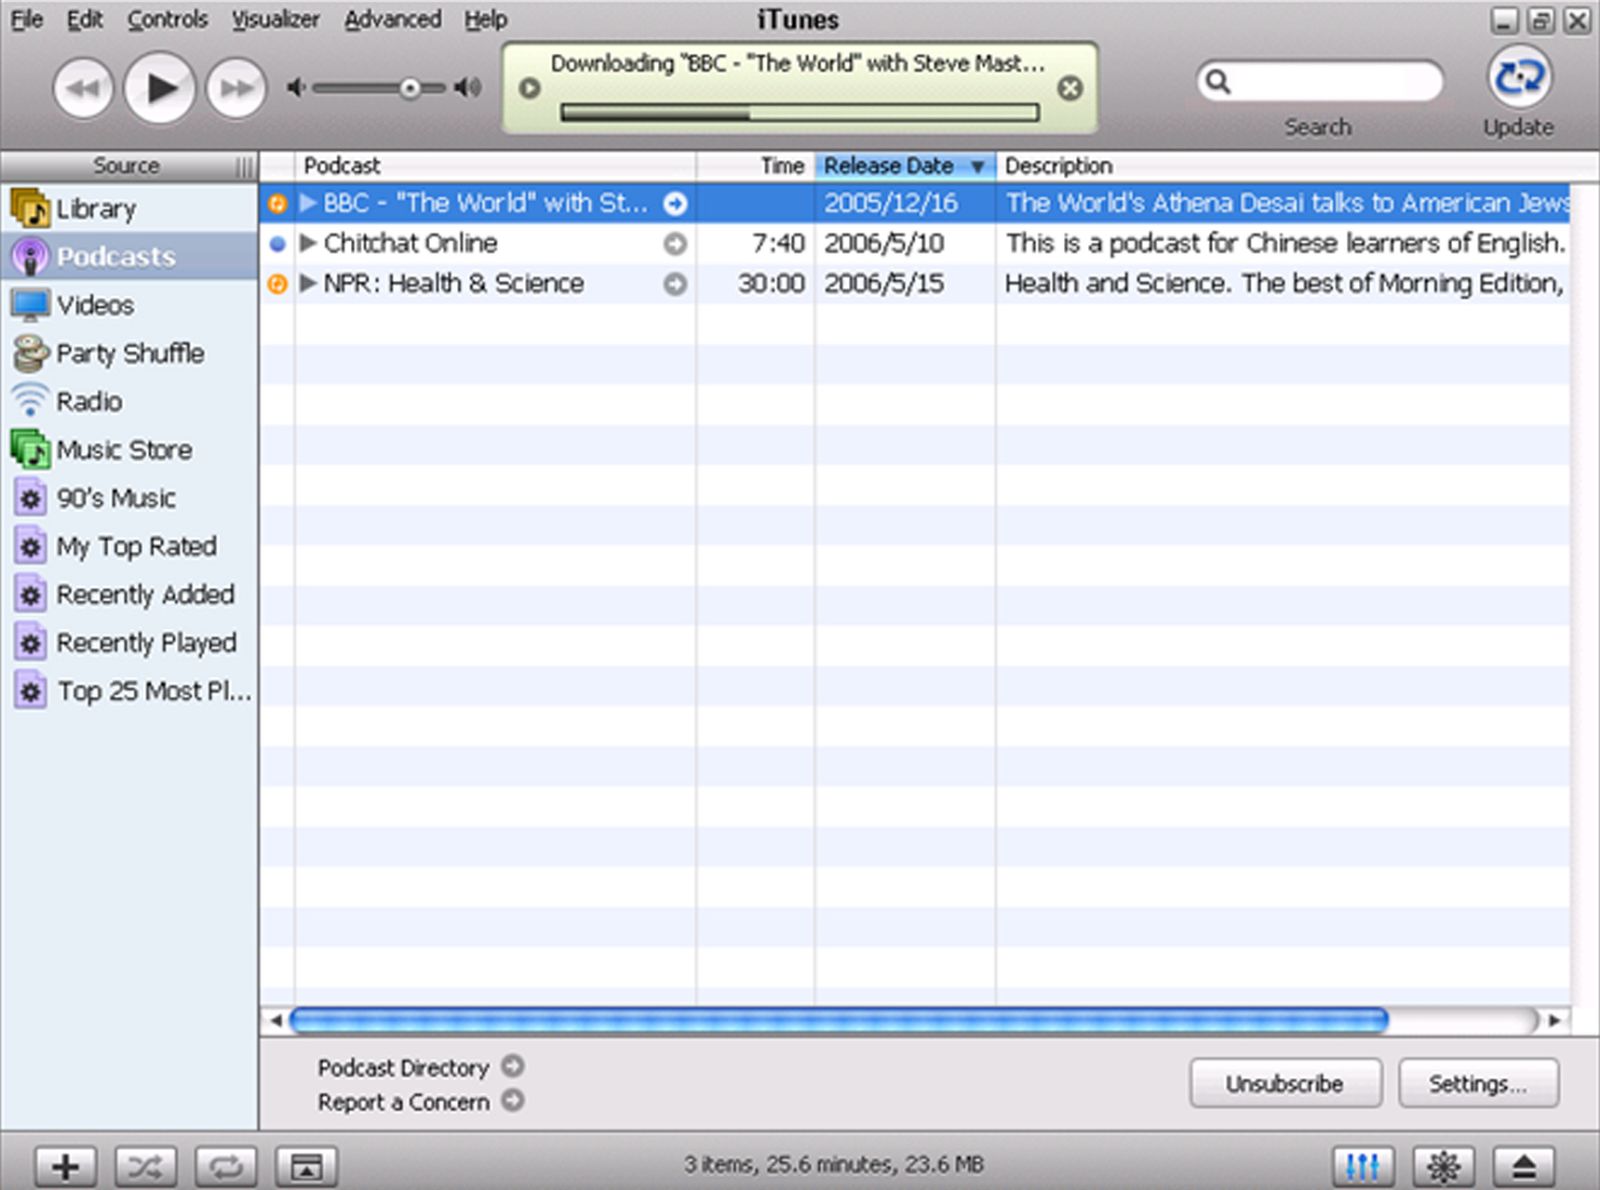Click horizontal scrollbar left arrow

click(275, 1020)
